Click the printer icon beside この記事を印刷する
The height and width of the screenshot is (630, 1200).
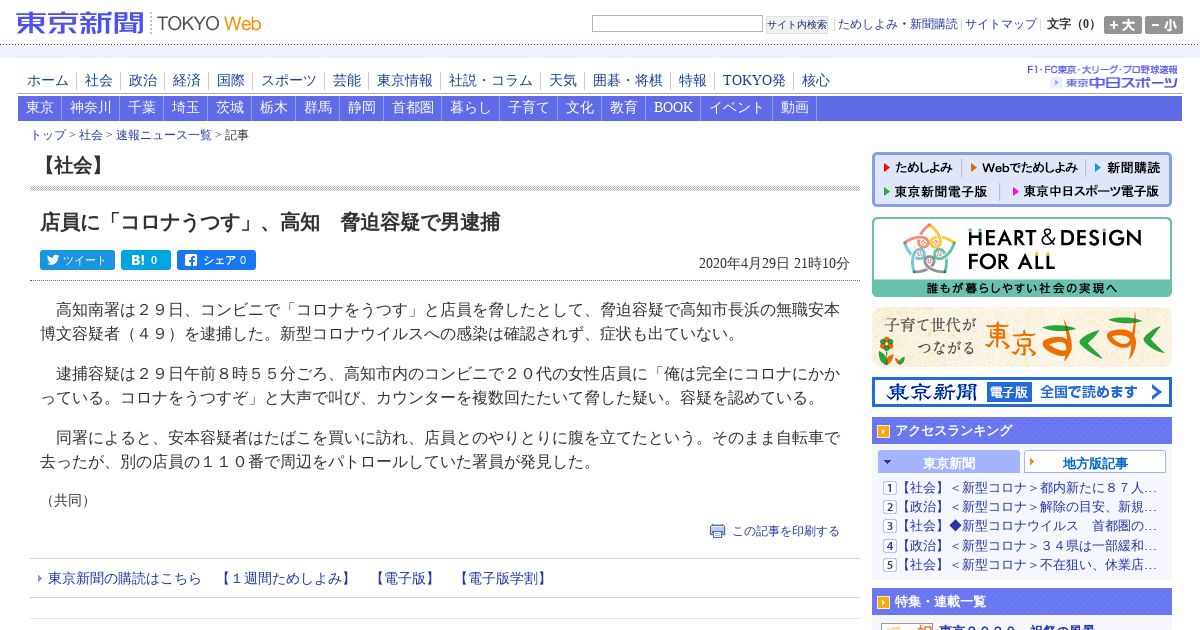717,531
